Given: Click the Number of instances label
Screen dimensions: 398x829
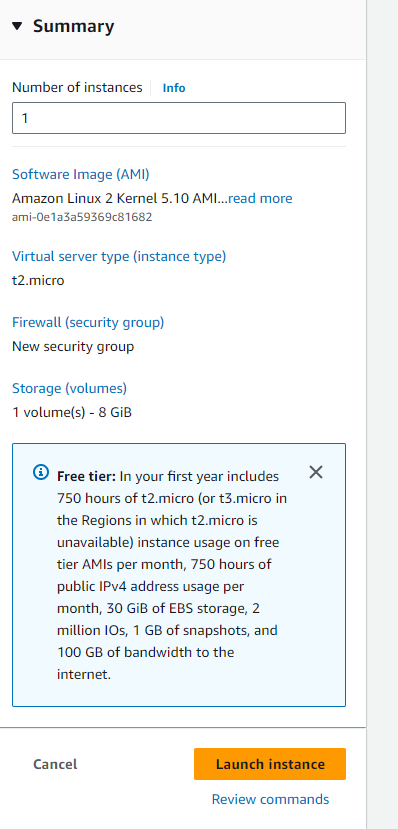Looking at the screenshot, I should [77, 87].
